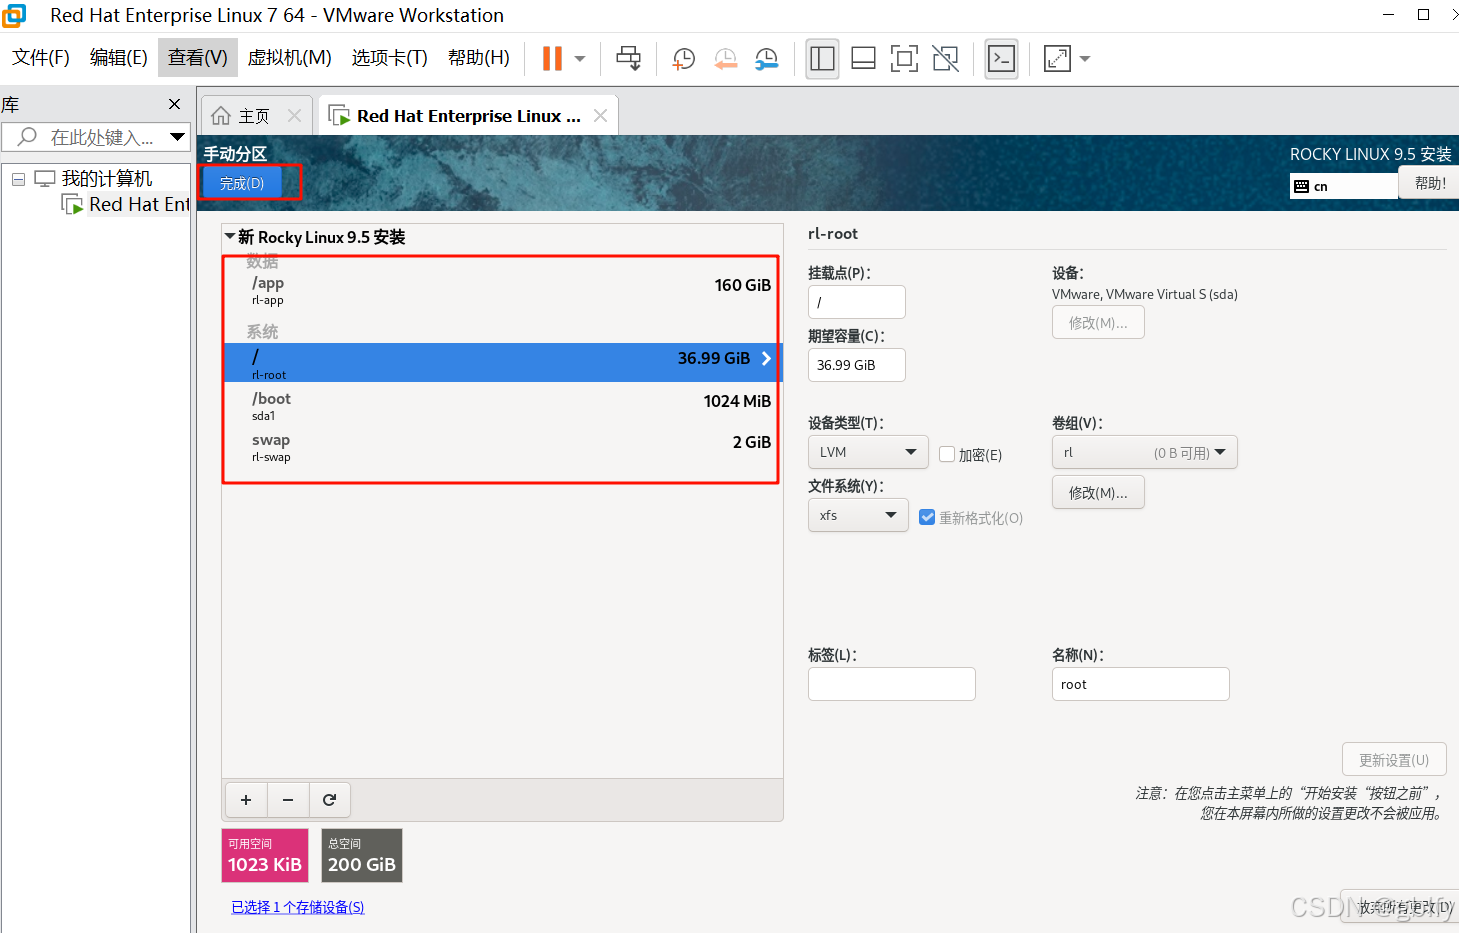Click the 完成(D) button

click(242, 183)
